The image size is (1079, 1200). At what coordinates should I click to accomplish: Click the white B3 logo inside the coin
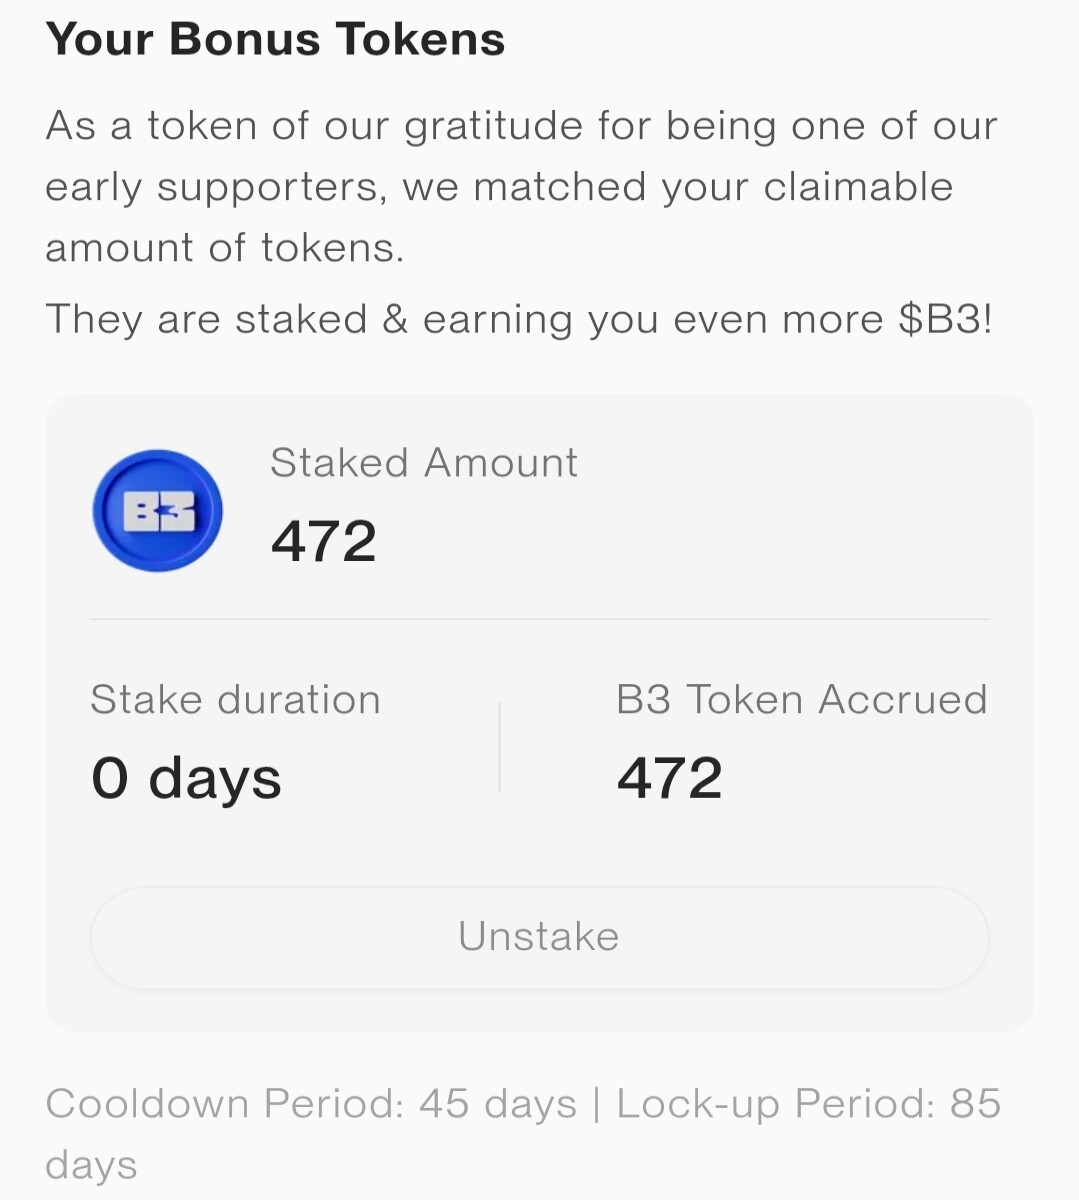pyautogui.click(x=158, y=511)
